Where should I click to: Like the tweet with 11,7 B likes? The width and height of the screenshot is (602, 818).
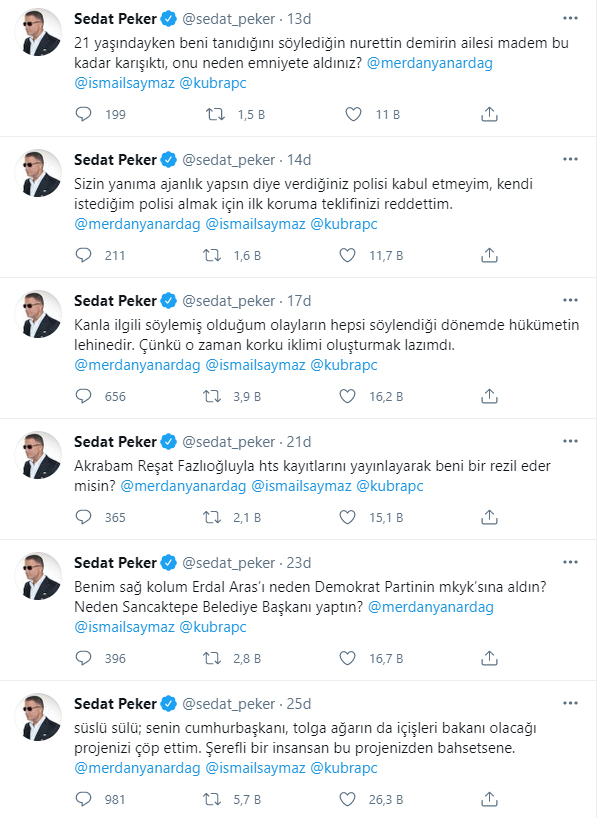pyautogui.click(x=348, y=255)
